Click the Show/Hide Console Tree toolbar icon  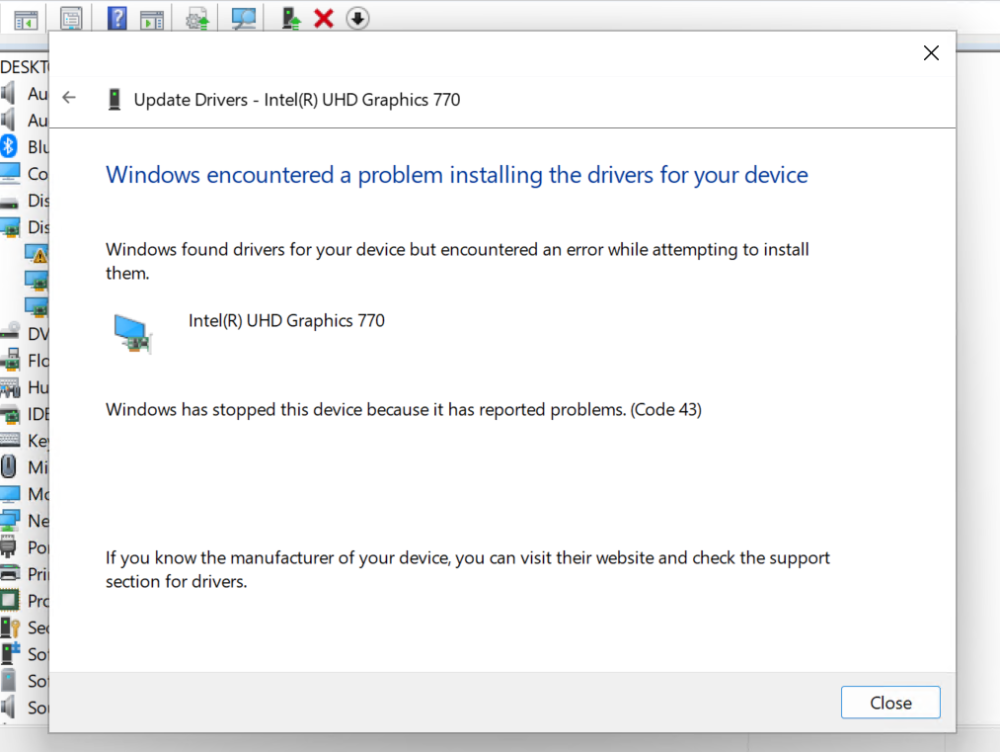click(26, 19)
